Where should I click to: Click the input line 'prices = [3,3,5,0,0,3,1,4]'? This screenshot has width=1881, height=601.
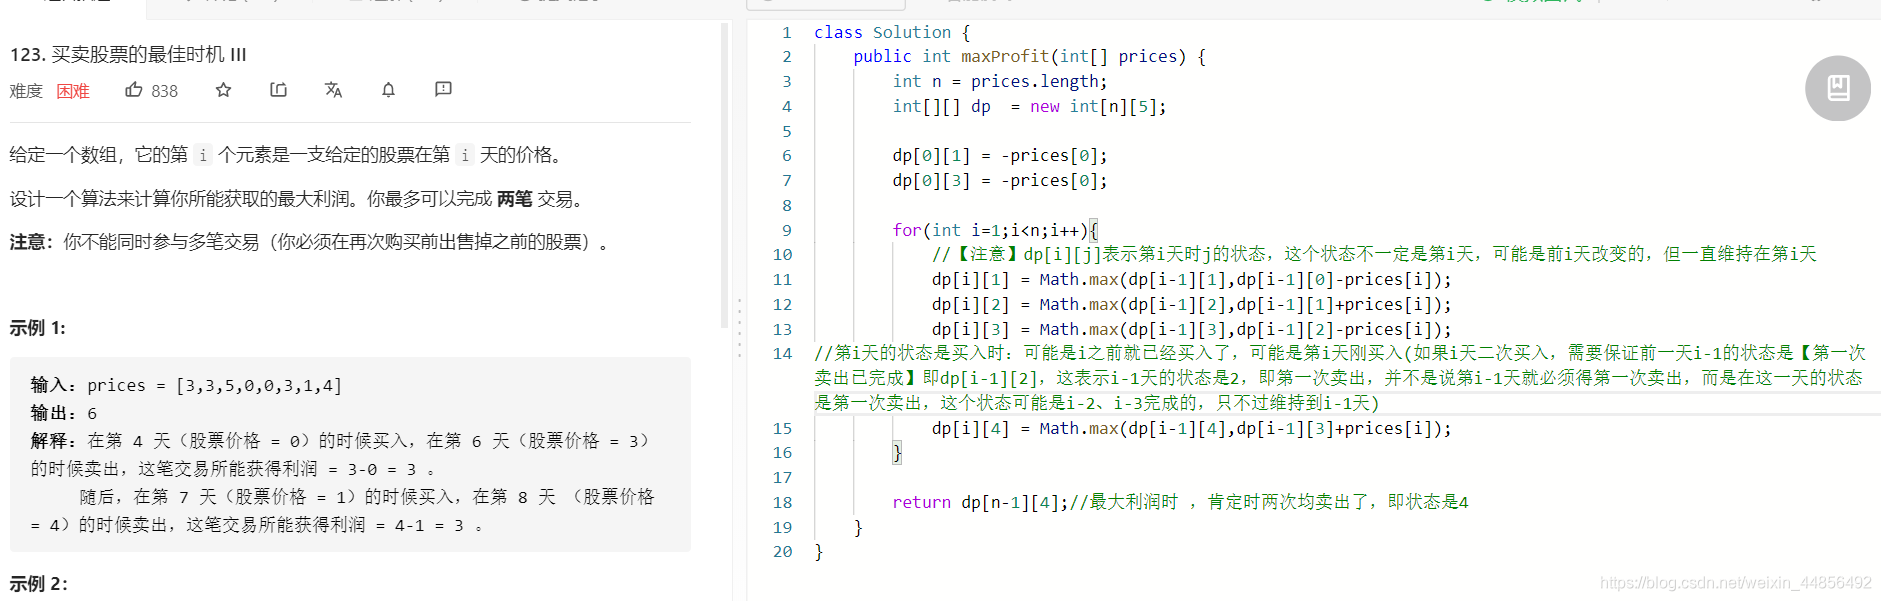pyautogui.click(x=186, y=385)
